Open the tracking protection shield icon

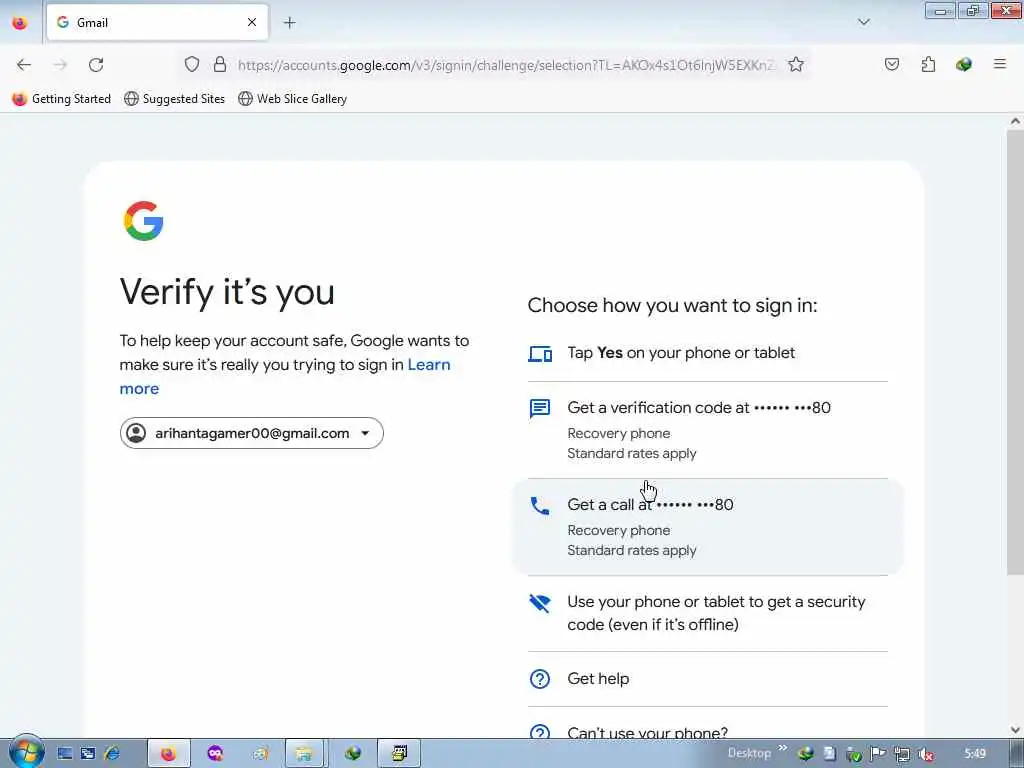pyautogui.click(x=191, y=64)
